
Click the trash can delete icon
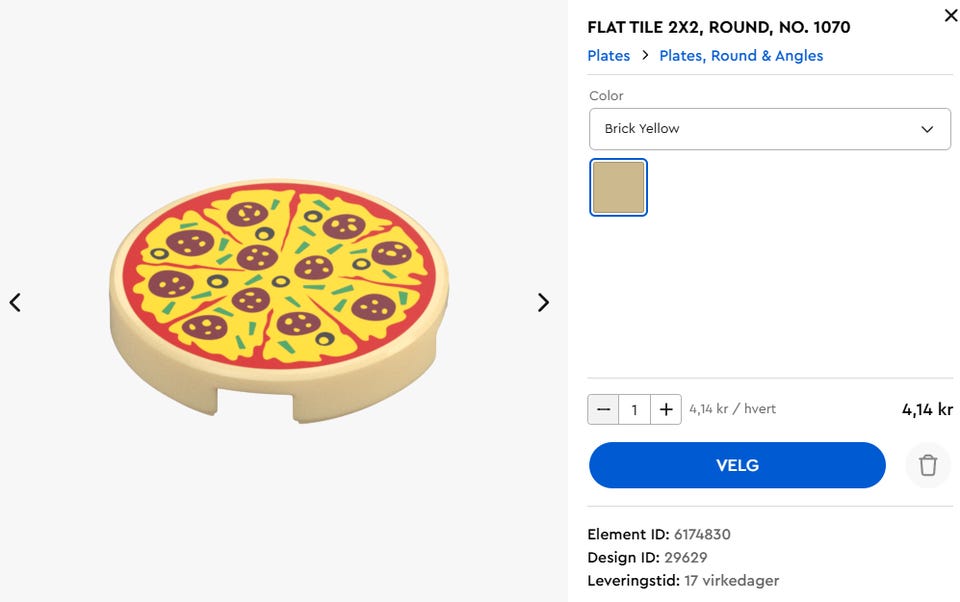click(928, 465)
